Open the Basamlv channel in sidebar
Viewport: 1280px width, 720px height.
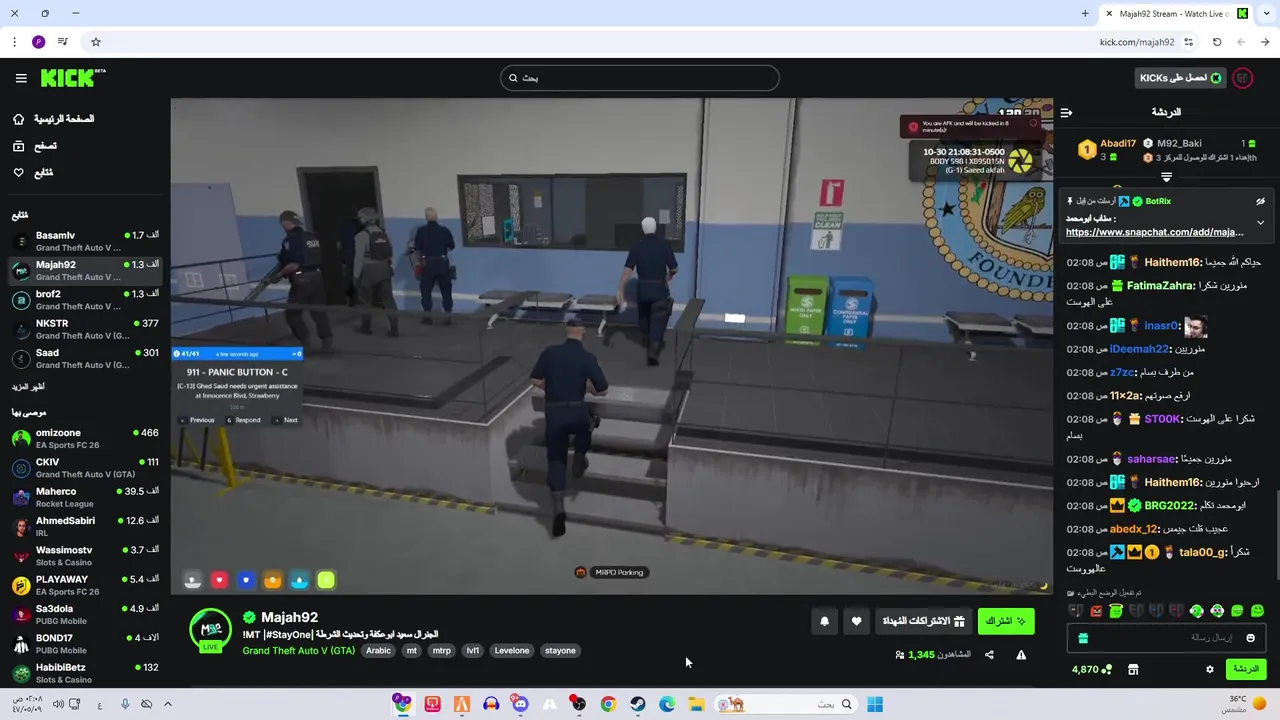[85, 241]
